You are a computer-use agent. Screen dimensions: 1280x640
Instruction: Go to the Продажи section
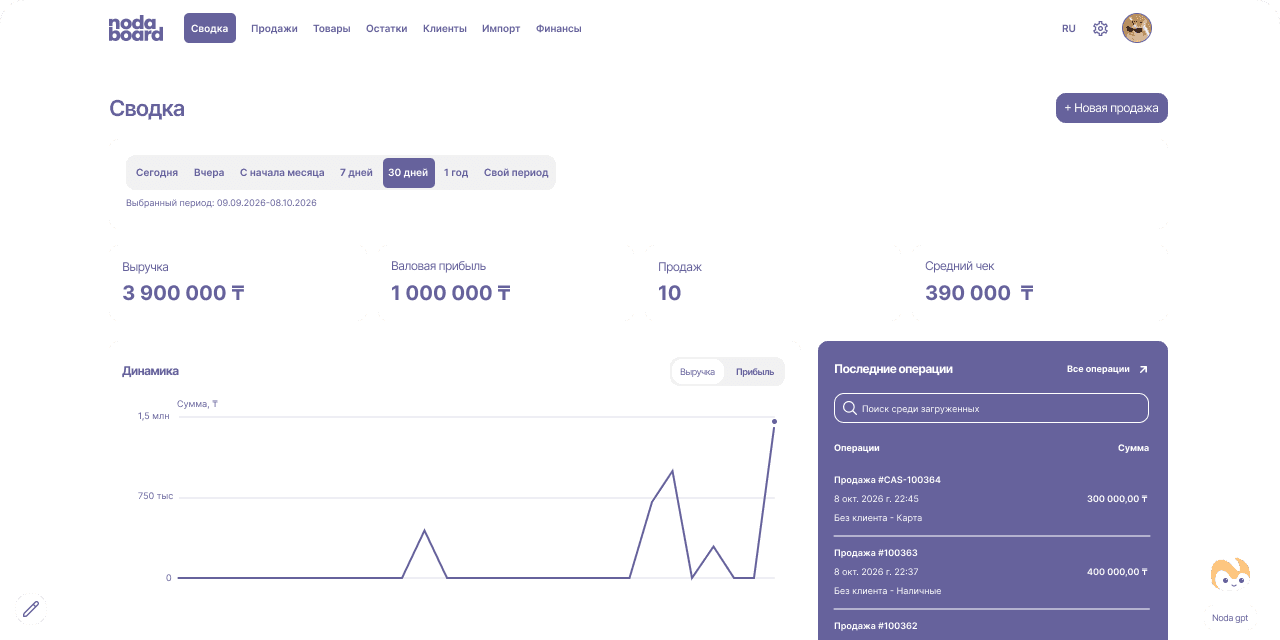[274, 29]
